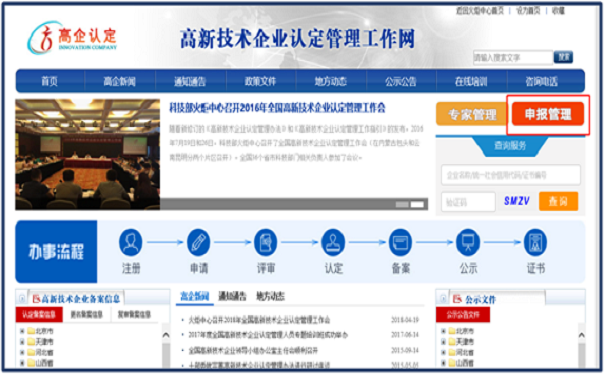The width and height of the screenshot is (605, 375).
Task: Click the red 申报管理 button
Action: pos(548,114)
